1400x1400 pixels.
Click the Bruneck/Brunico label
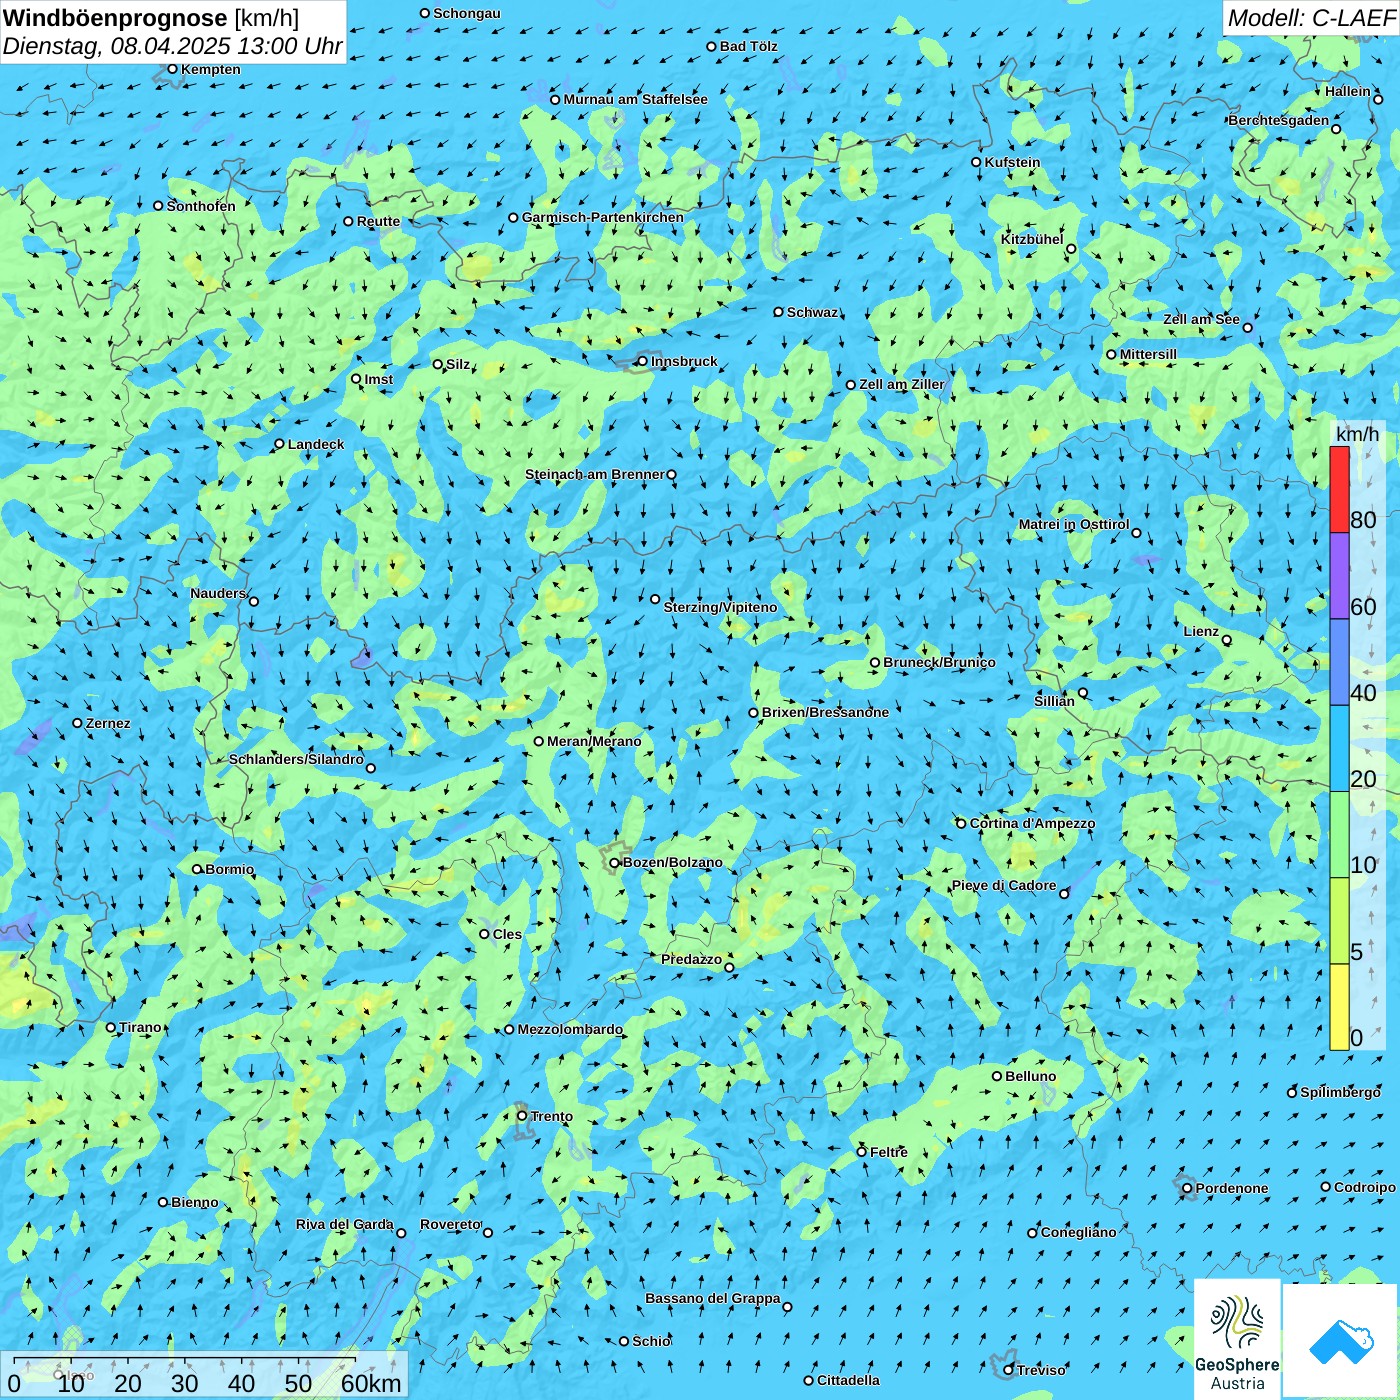coord(940,662)
